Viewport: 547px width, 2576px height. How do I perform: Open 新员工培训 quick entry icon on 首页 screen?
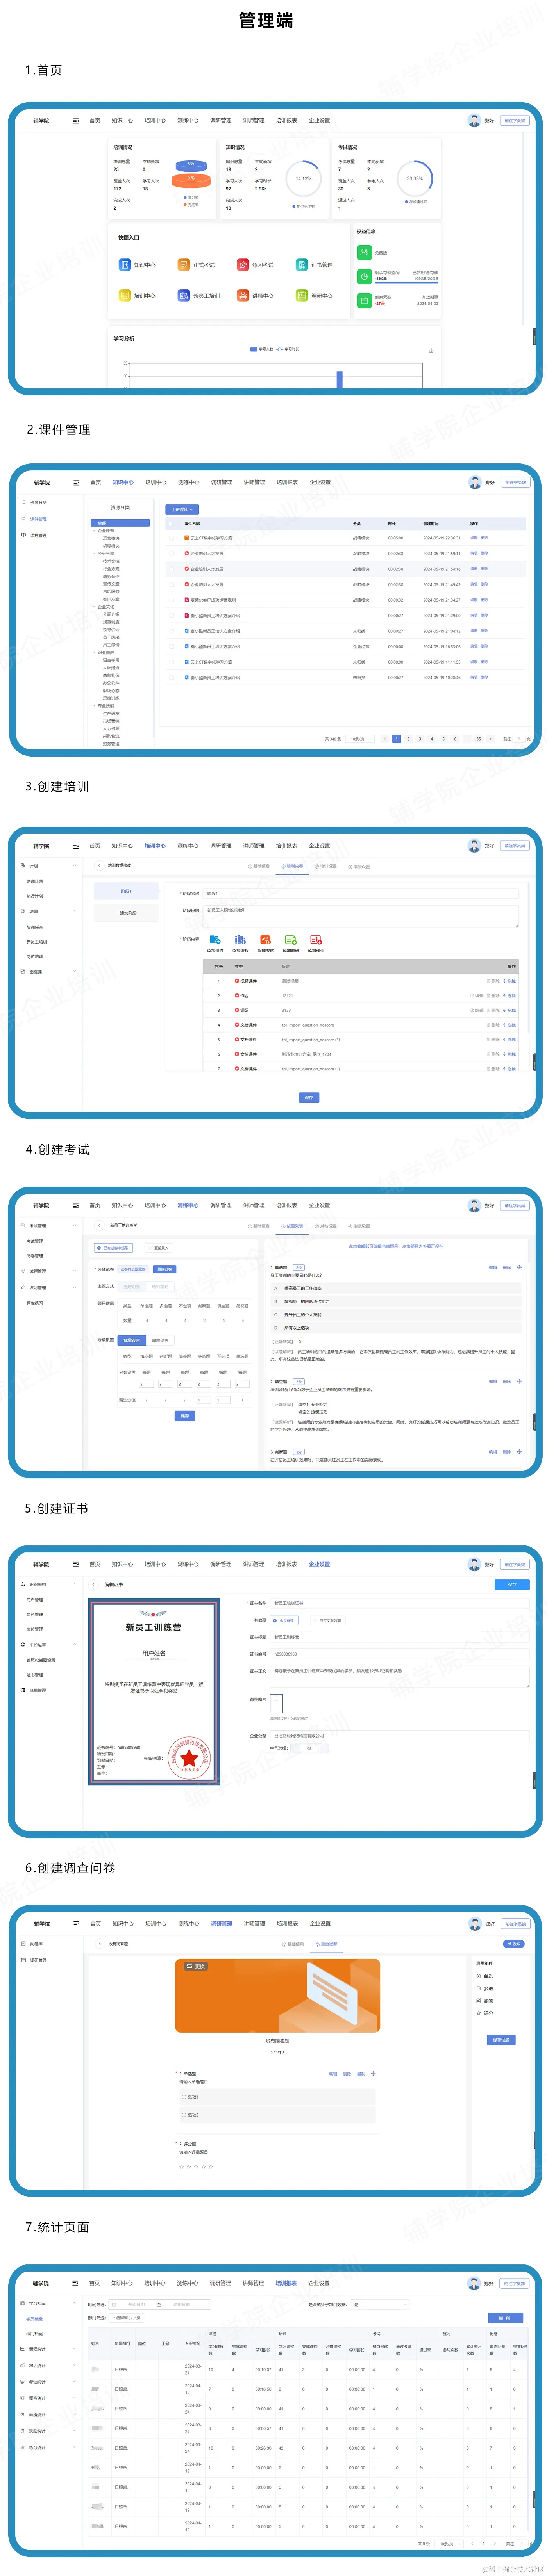pos(184,296)
